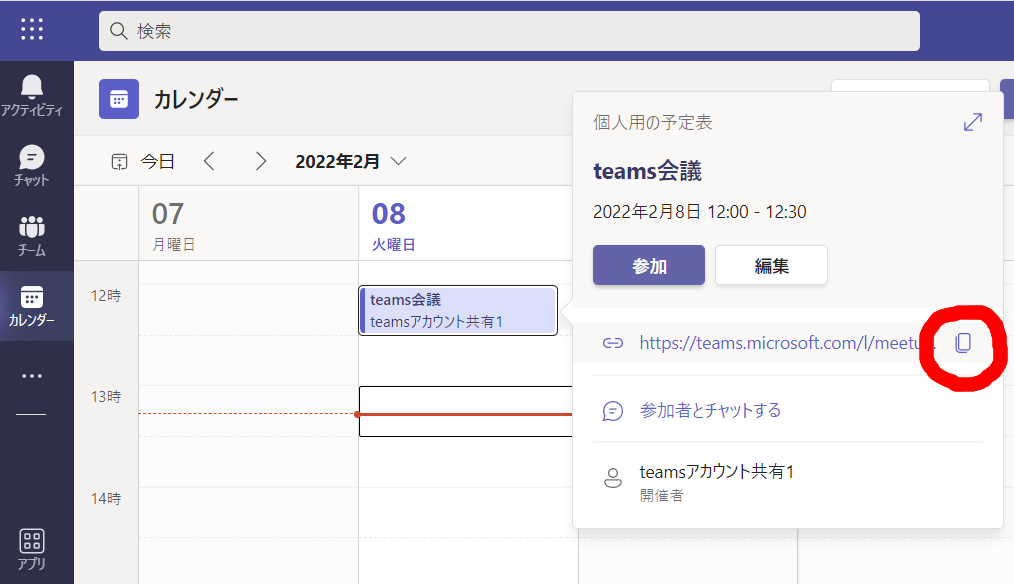Viewport: 1014px width, 584px height.
Task: Open アクティビティ in the sidebar
Action: (x=32, y=96)
